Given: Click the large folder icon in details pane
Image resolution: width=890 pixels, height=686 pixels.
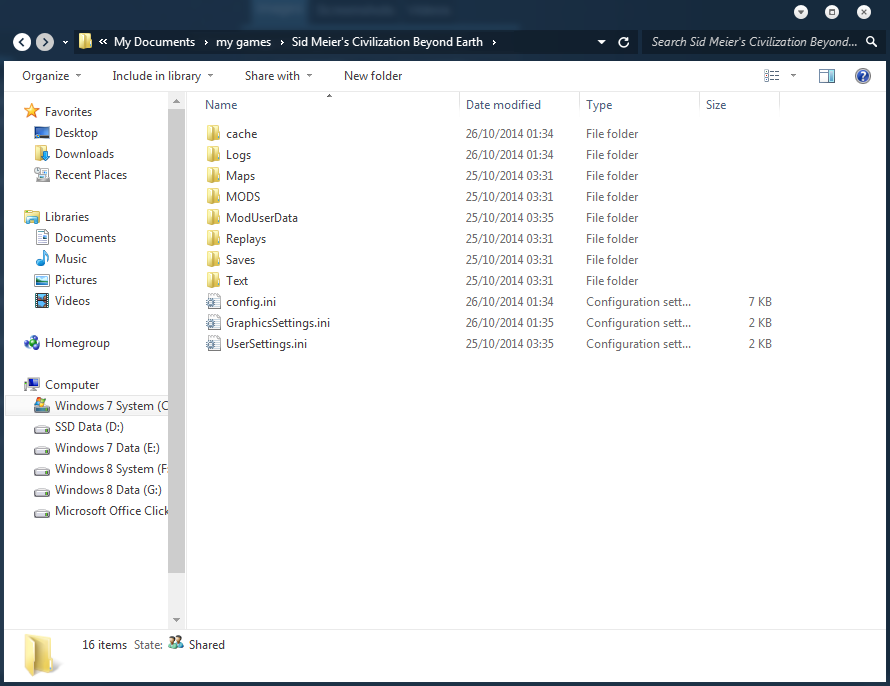Looking at the screenshot, I should coord(41,655).
